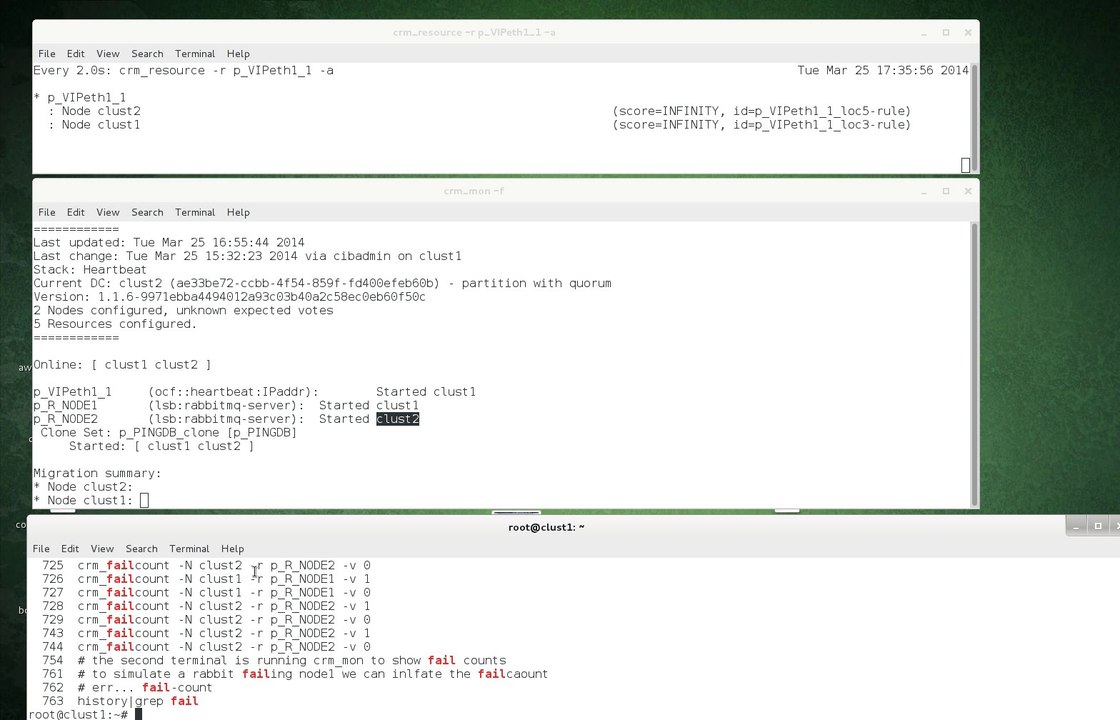Screen dimensions: 1120x720
Task: Click 'Stack: Heartbeat' line
Action: [x=90, y=269]
